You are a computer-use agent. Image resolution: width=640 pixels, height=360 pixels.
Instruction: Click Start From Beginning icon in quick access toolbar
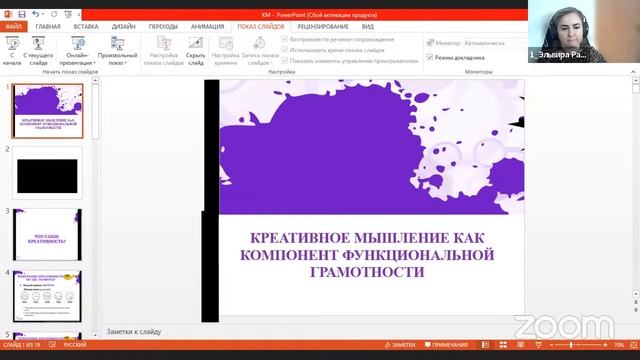pos(68,14)
